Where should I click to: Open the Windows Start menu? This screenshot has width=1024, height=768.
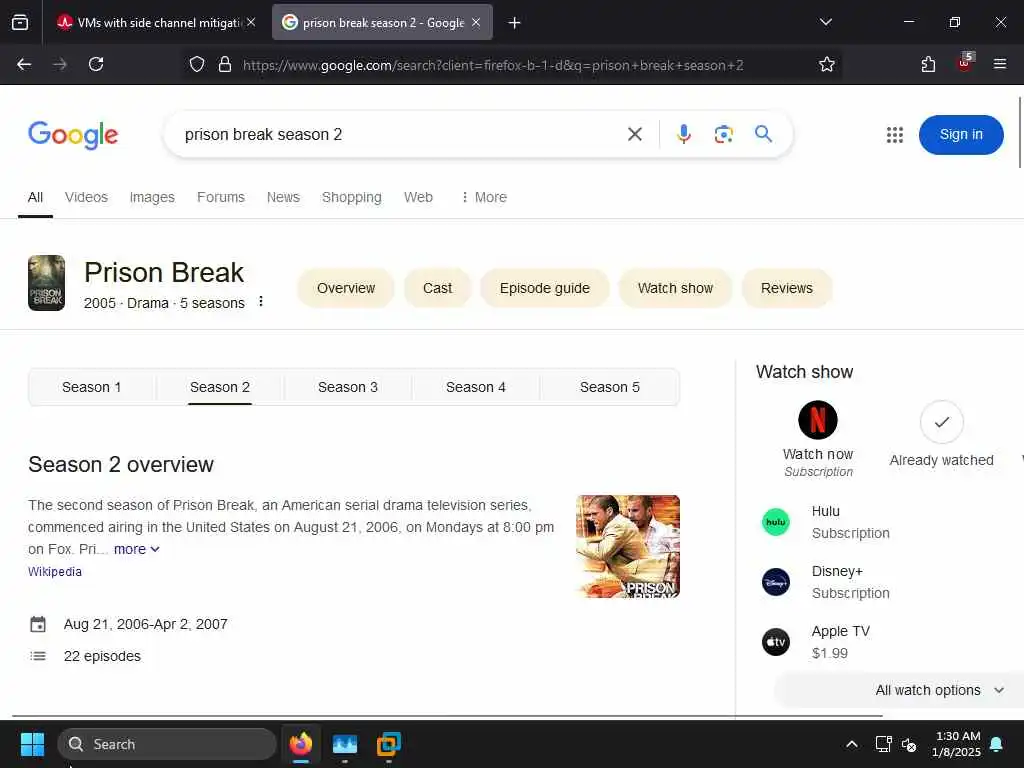pyautogui.click(x=32, y=744)
